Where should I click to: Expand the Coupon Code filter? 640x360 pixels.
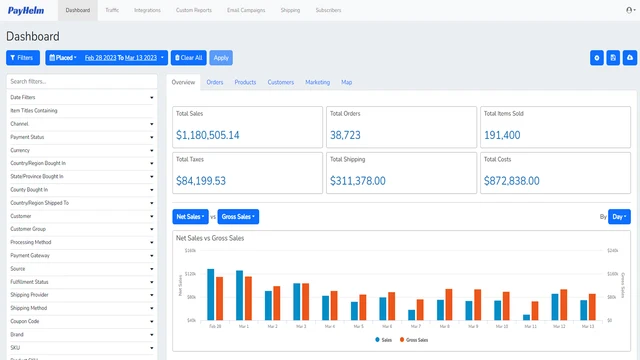[x=82, y=321]
